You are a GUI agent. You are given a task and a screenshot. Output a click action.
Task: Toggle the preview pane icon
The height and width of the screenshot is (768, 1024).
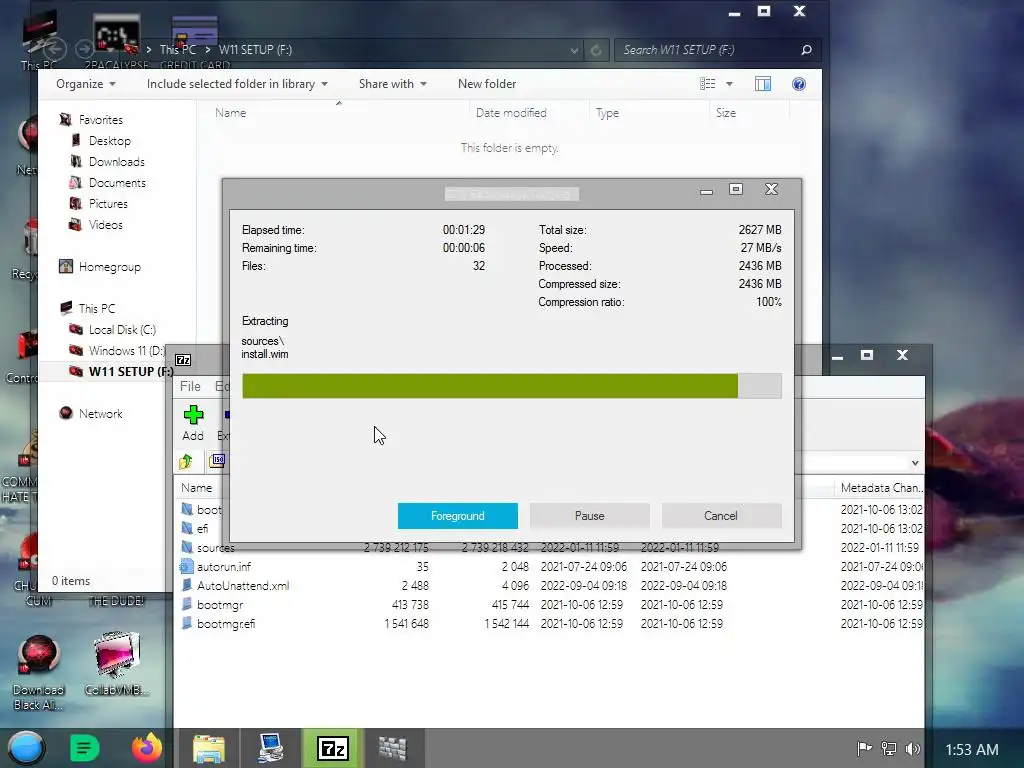click(763, 84)
